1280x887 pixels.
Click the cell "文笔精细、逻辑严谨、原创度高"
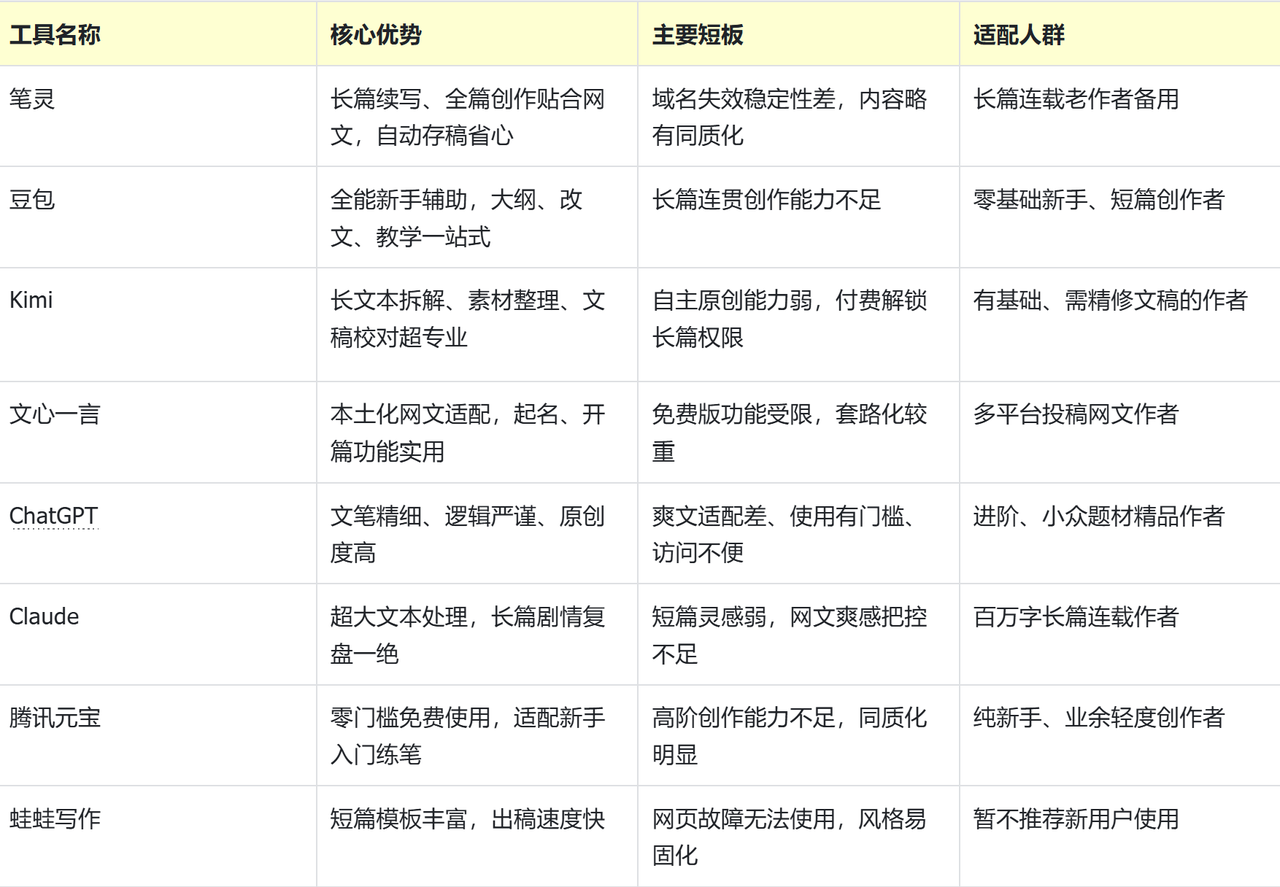pyautogui.click(x=478, y=533)
